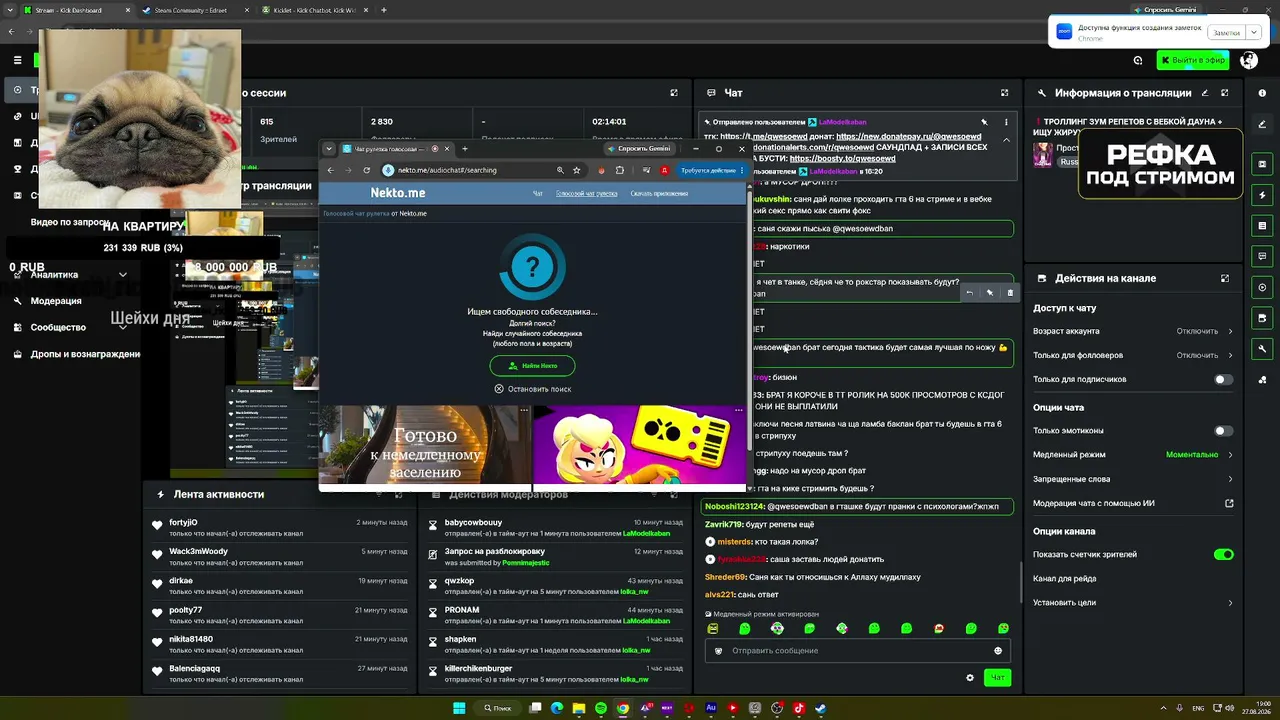The width and height of the screenshot is (1280, 720).
Task: Click the boosty.to/qwesoewd link in chat
Action: (842, 158)
